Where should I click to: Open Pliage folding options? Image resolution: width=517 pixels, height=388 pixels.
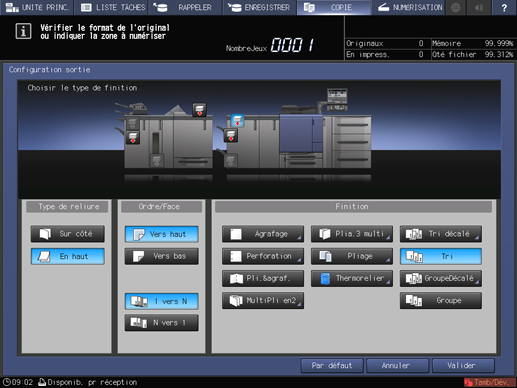(352, 256)
